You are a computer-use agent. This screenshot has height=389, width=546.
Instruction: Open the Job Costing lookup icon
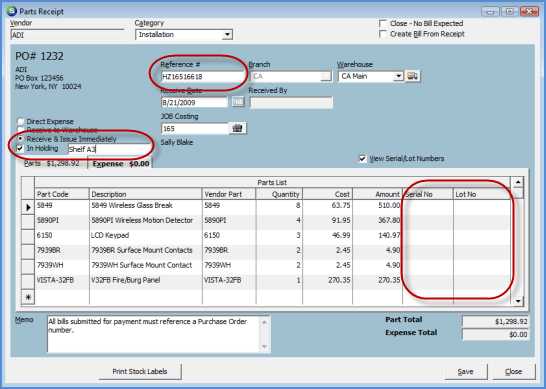237,128
